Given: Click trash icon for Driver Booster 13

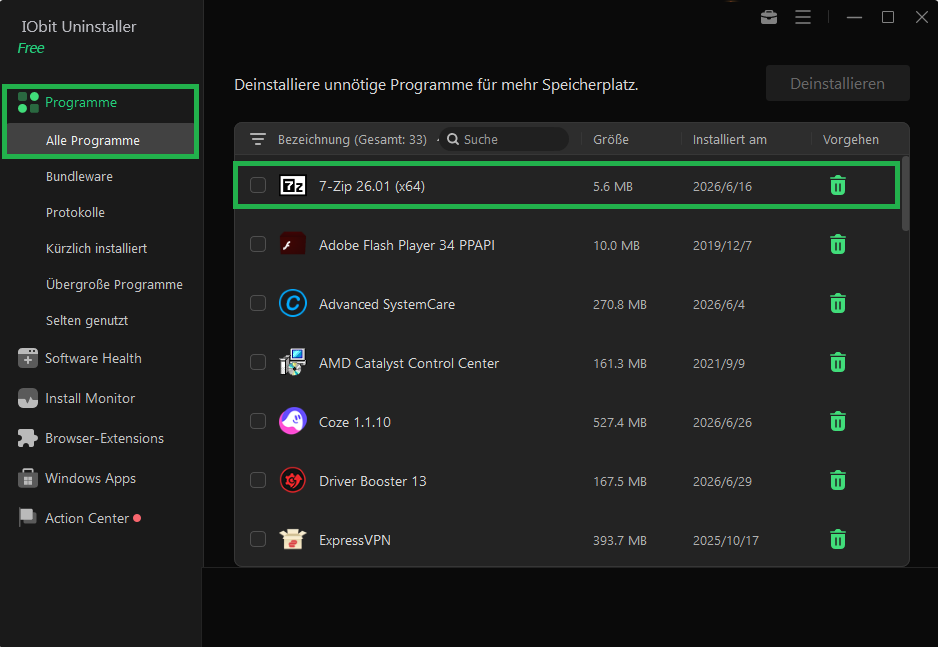Looking at the screenshot, I should tap(838, 480).
